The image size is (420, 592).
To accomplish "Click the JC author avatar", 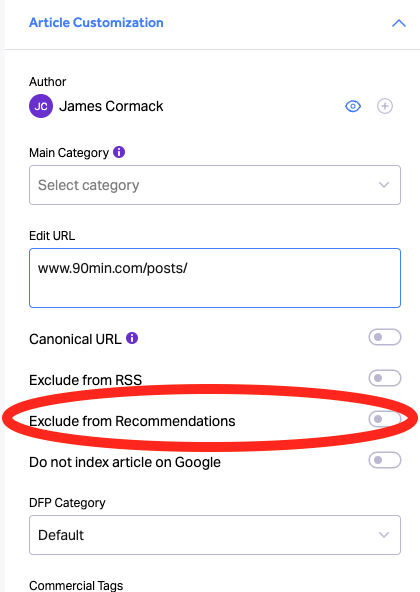I will [41, 106].
